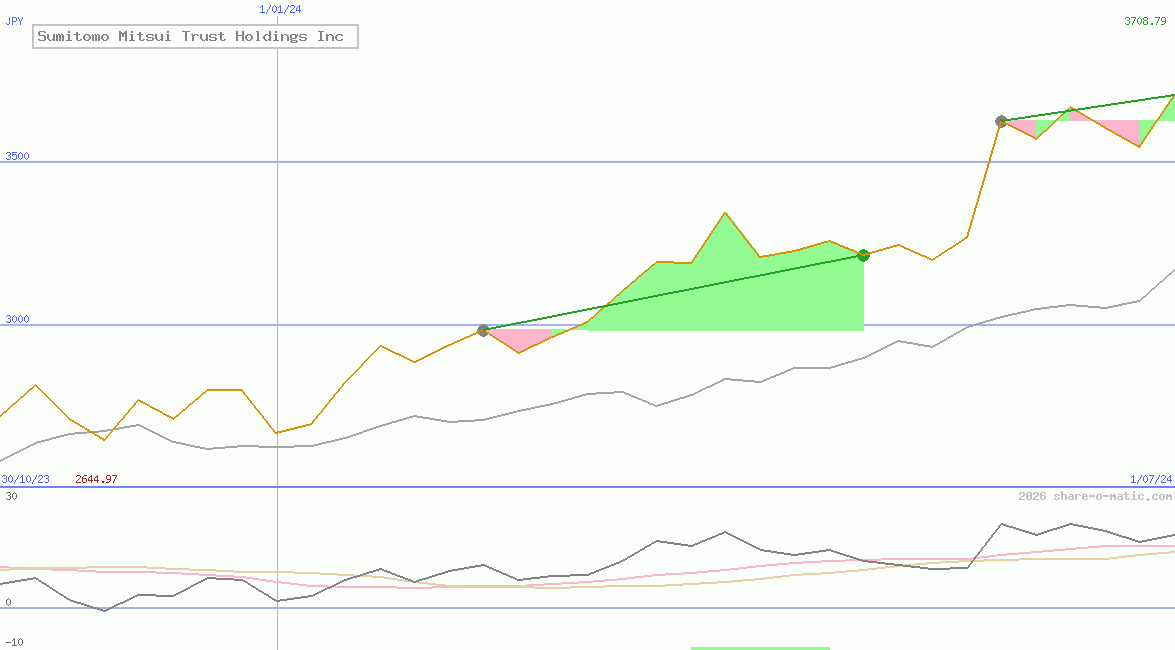Screen dimensions: 1175x650
Task: Click the 3000 price axis label
Action: [17, 319]
